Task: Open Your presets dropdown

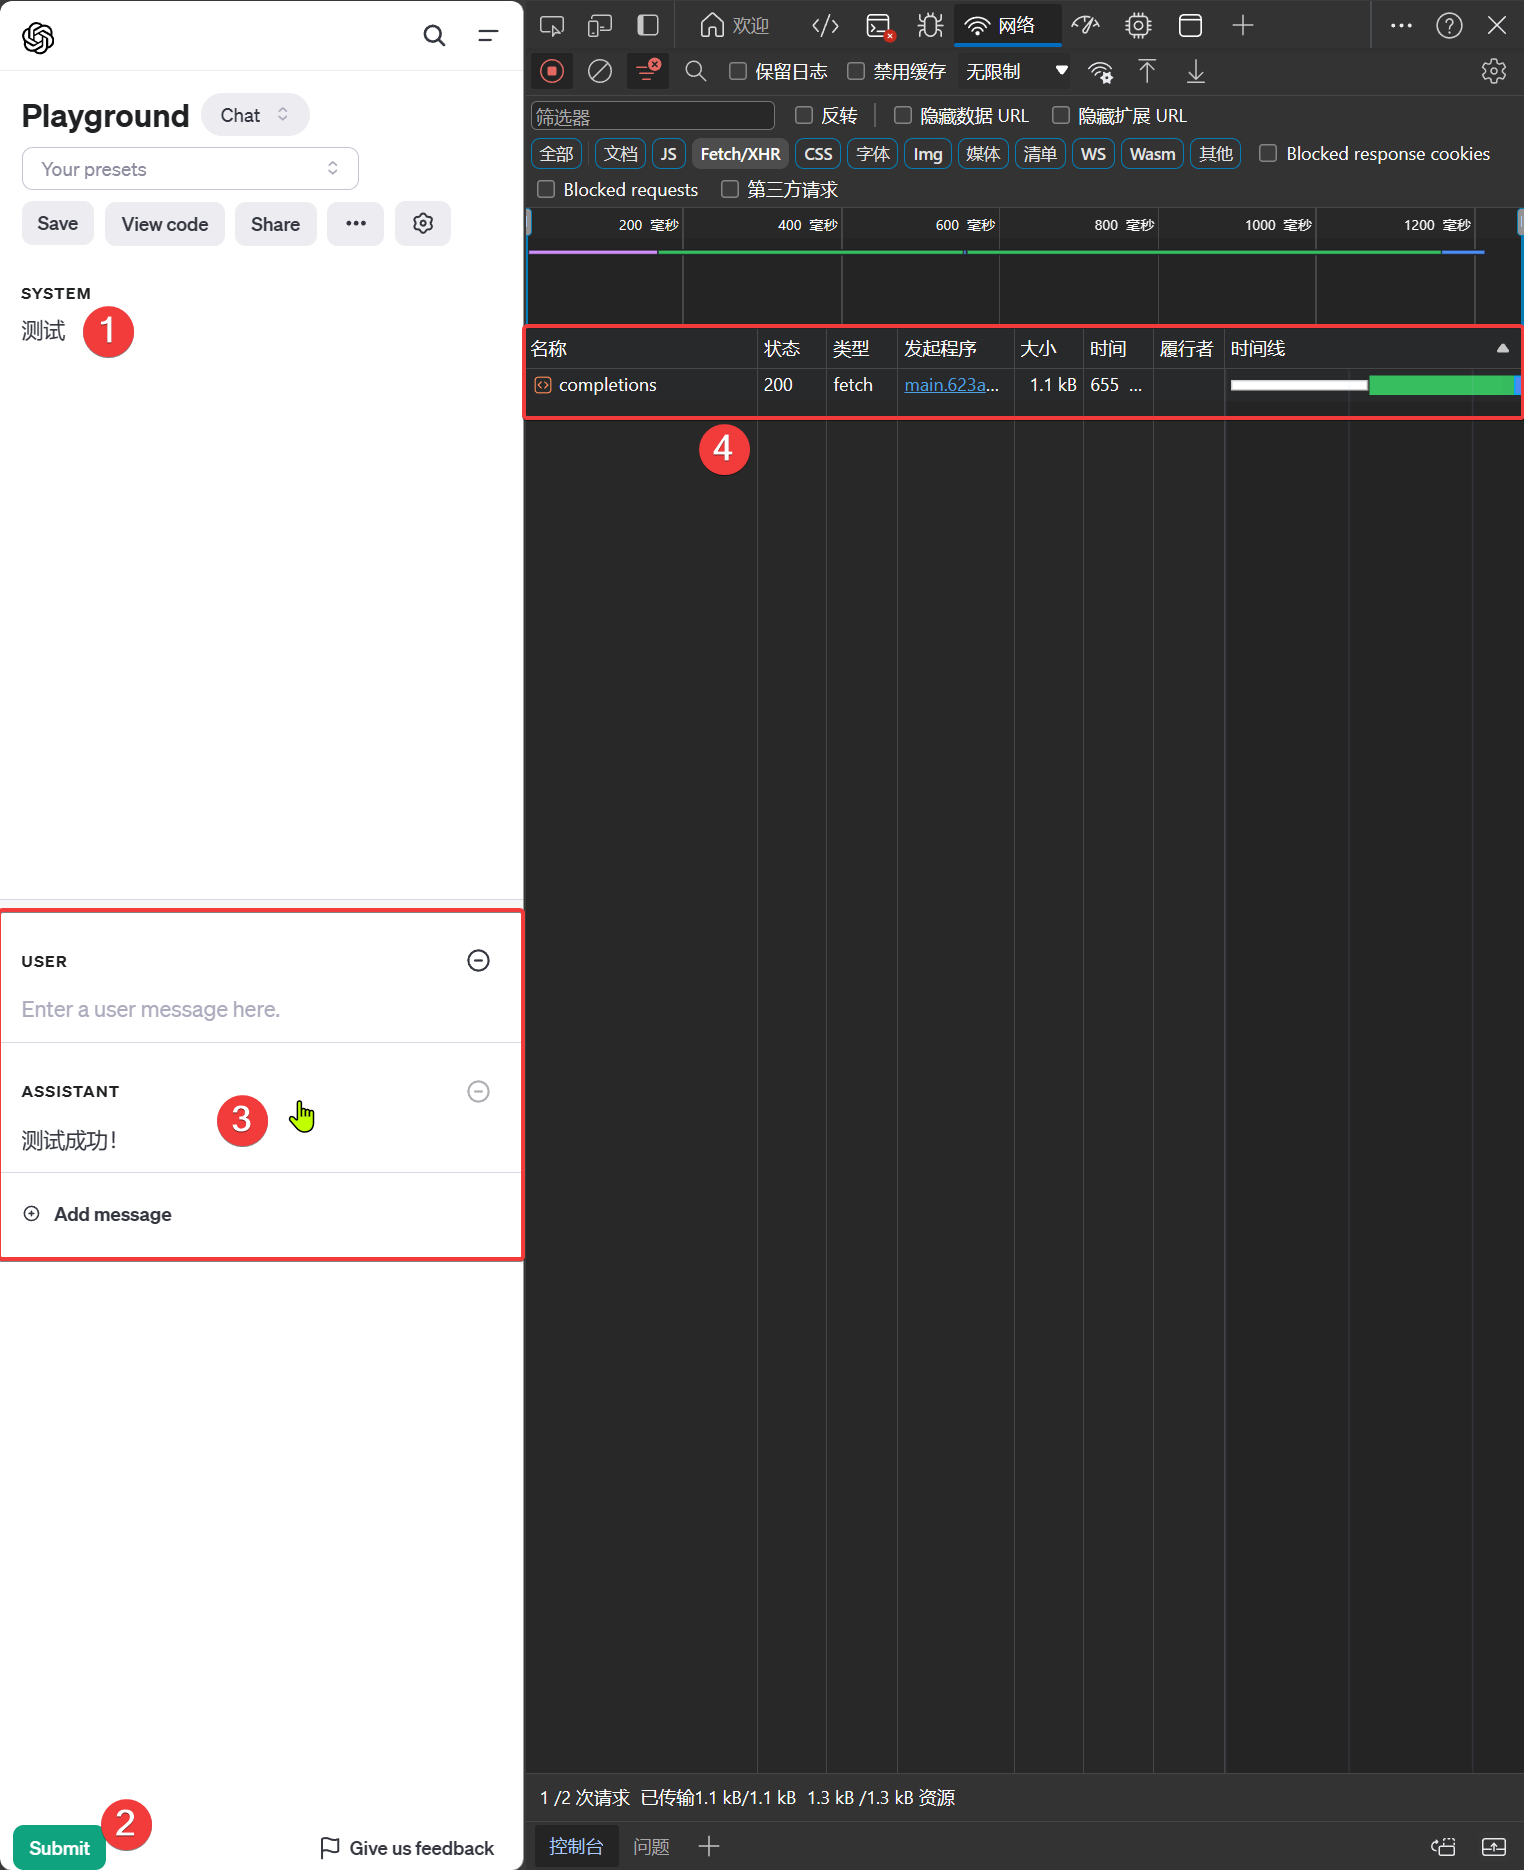Action: [x=190, y=169]
